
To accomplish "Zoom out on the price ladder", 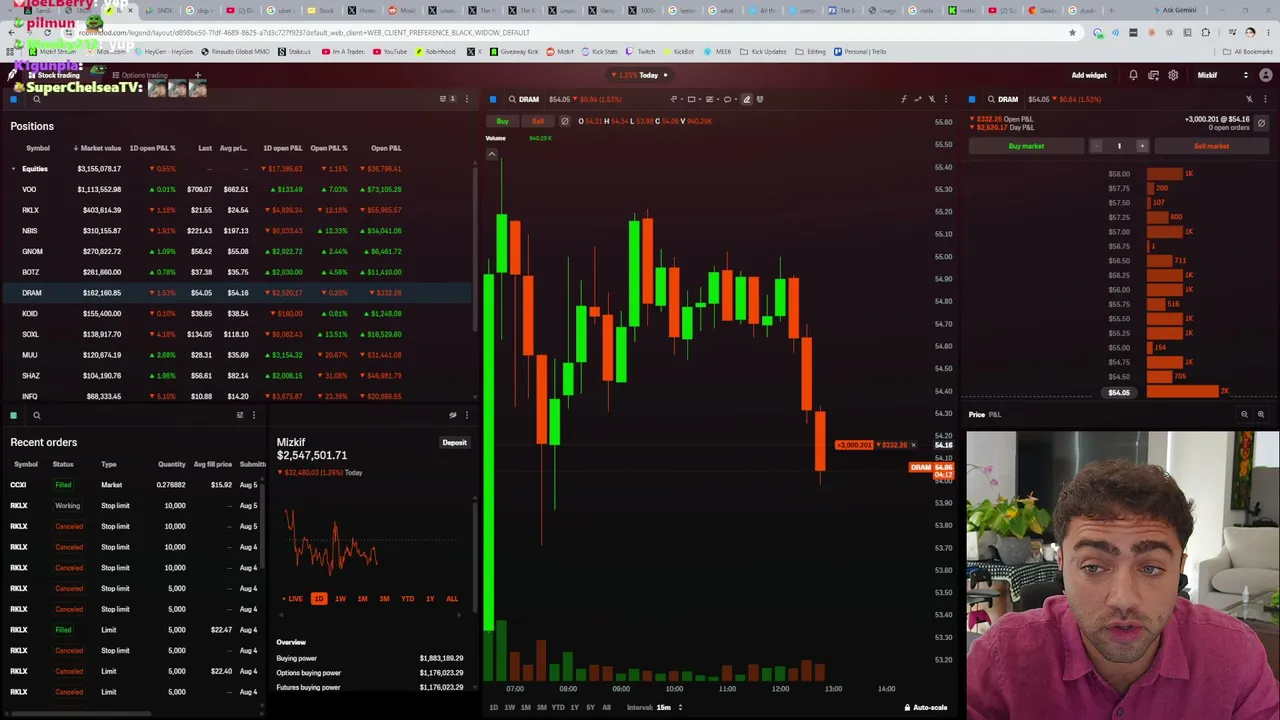I will (1244, 414).
